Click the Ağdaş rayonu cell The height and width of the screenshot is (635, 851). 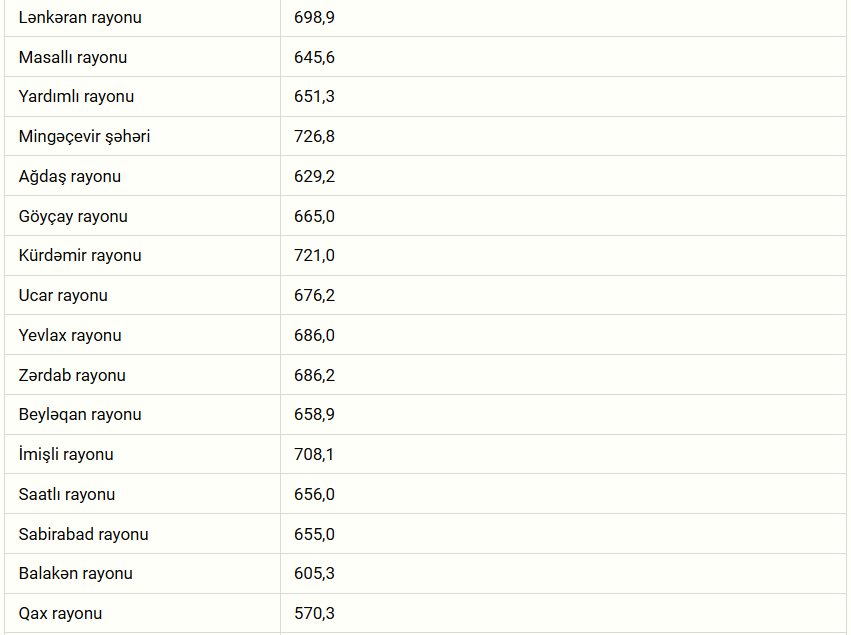click(x=70, y=177)
